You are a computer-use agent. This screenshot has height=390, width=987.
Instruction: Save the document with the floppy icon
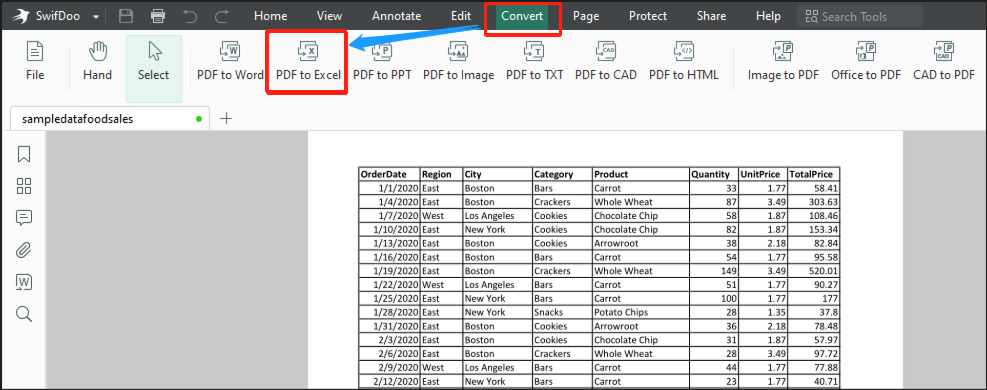point(126,16)
